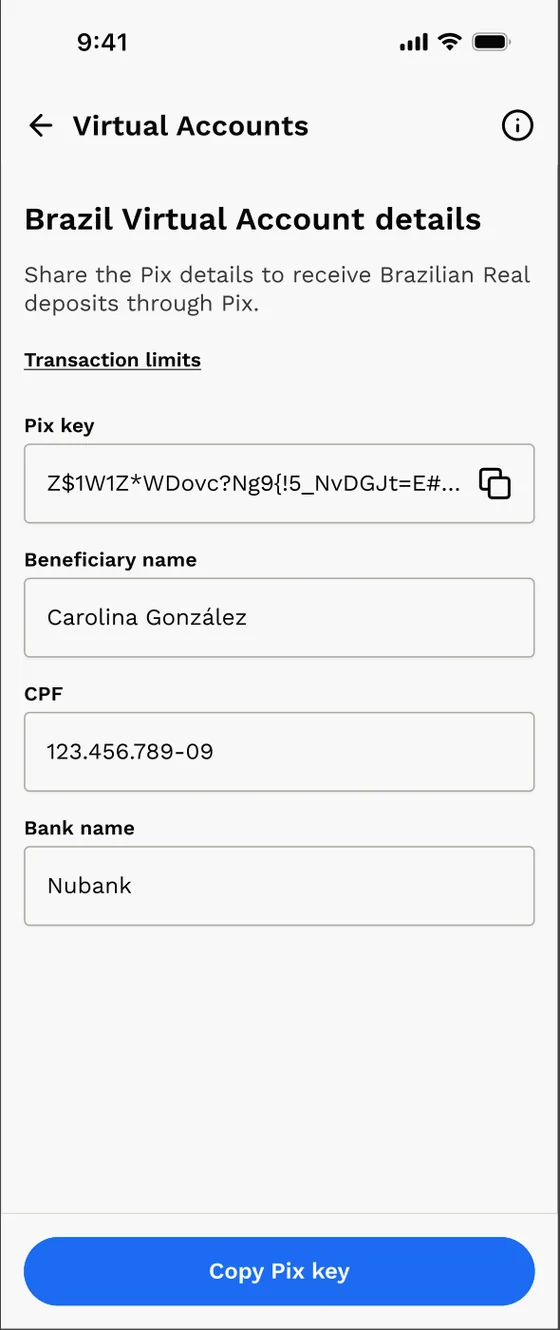Tap the Beneficiary name label

[110, 560]
